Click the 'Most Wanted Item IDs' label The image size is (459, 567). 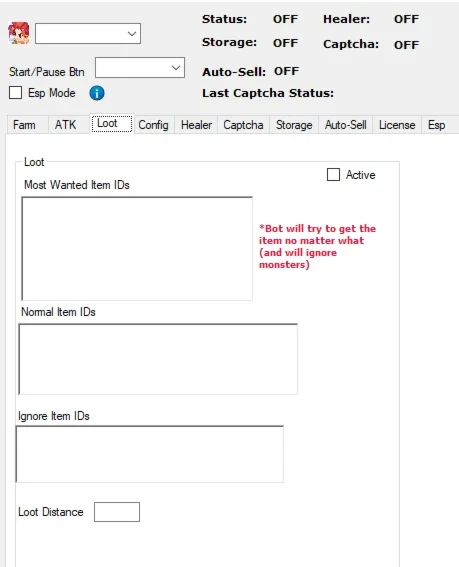pyautogui.click(x=77, y=185)
